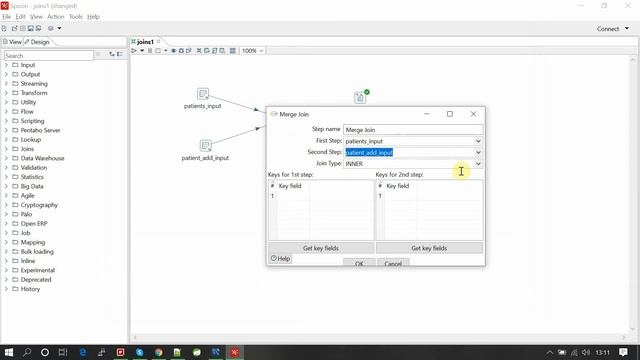Open the File menu
The image size is (640, 360).
click(x=7, y=17)
